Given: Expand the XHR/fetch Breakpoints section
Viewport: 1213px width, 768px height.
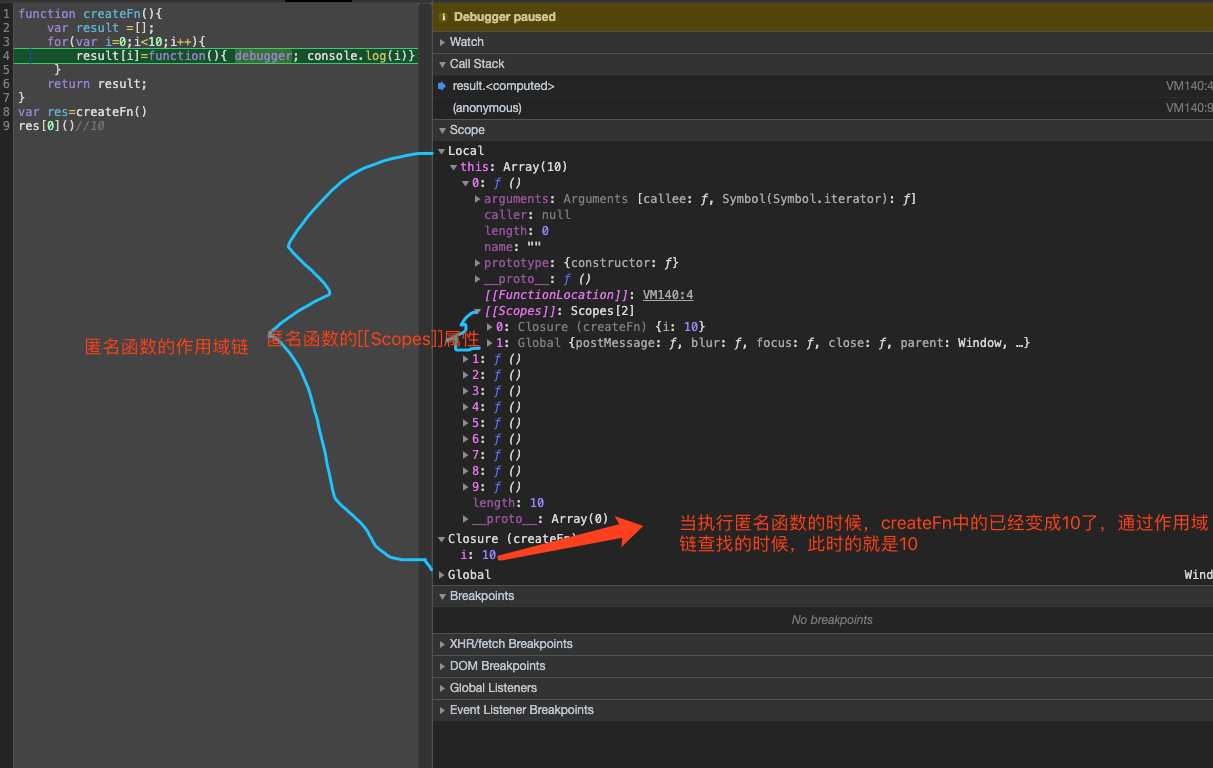Looking at the screenshot, I should pos(510,644).
